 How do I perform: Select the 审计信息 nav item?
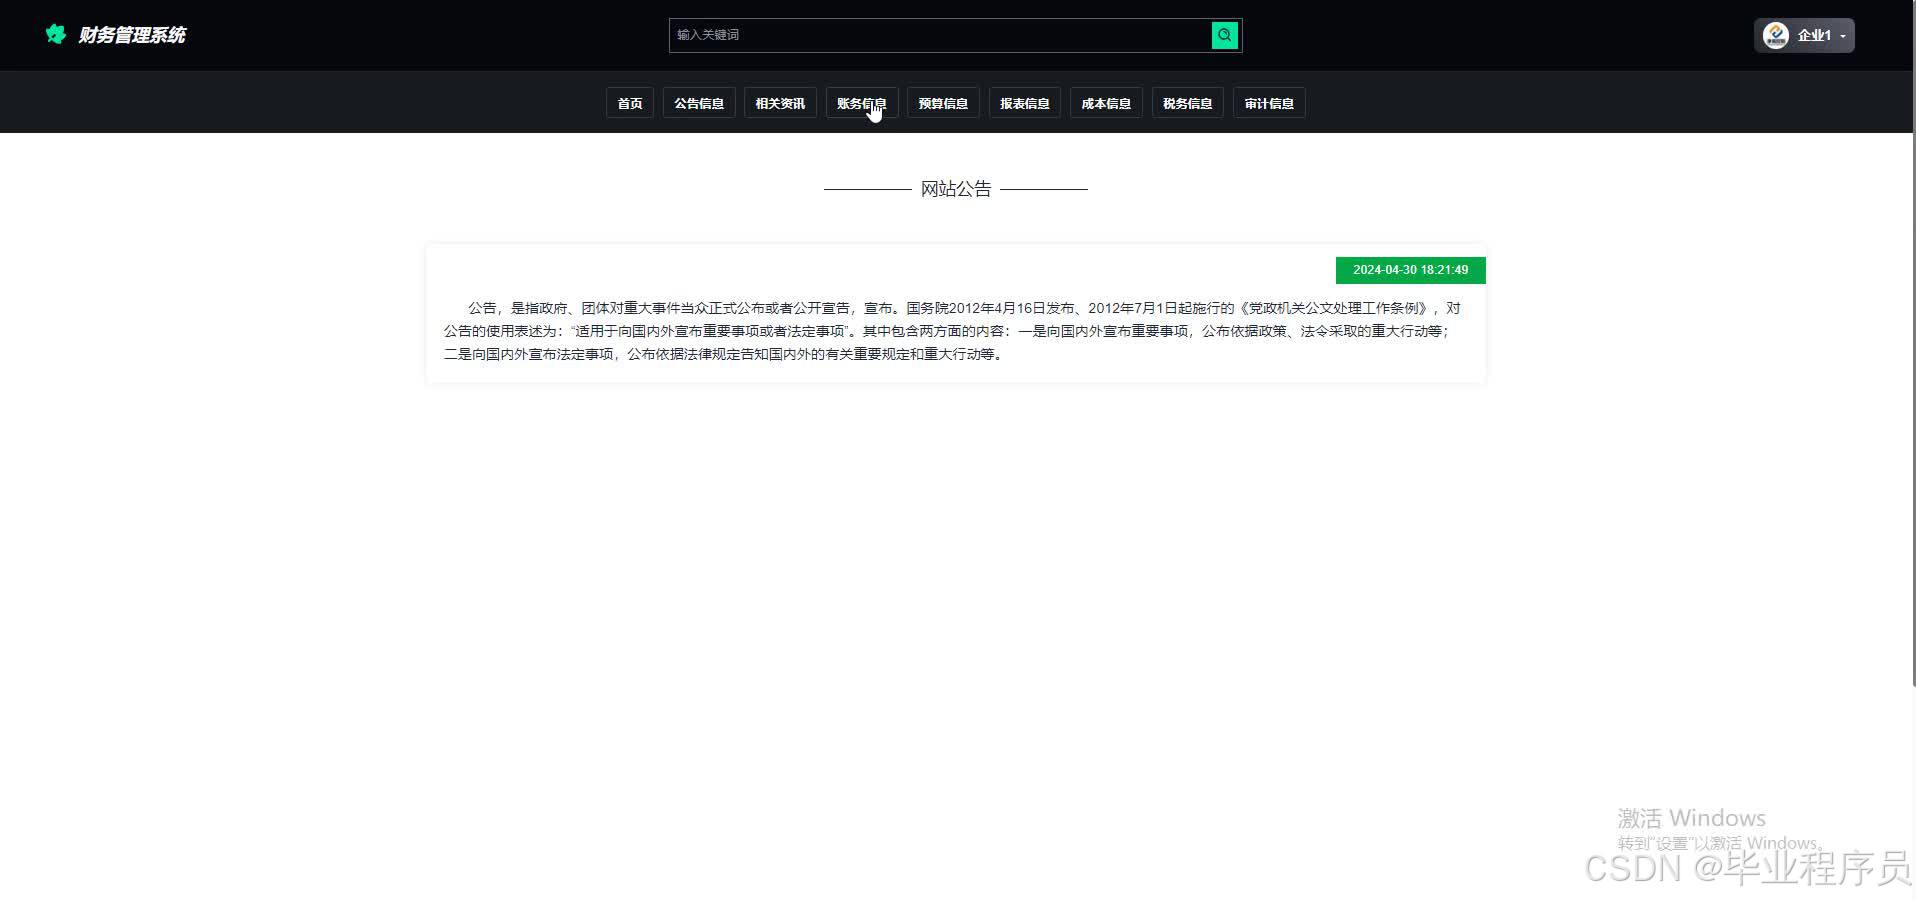point(1269,102)
